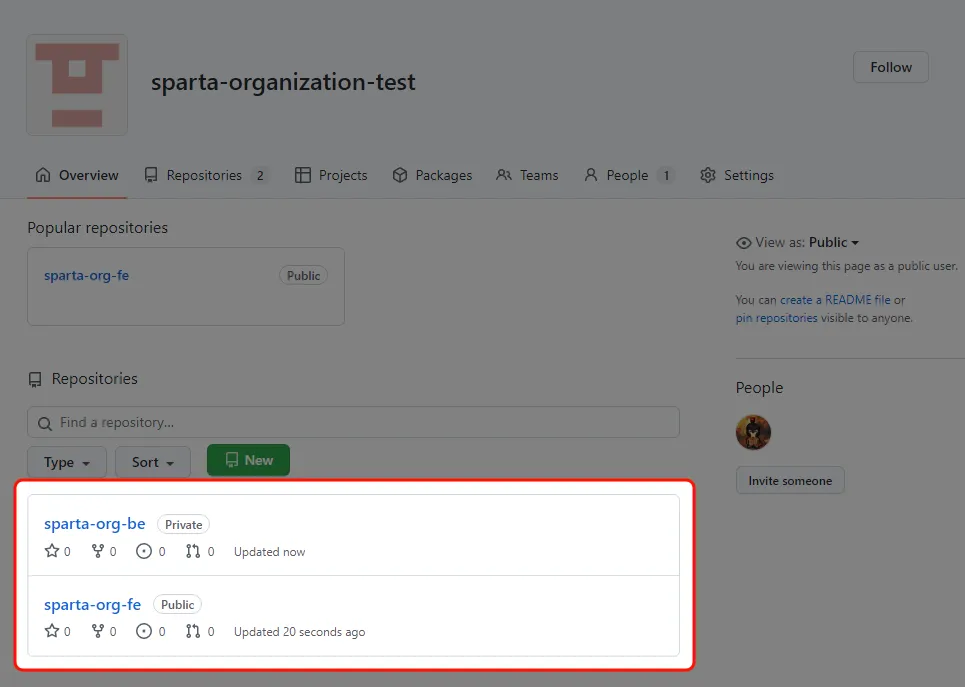Click the eye icon beside View as
This screenshot has height=687, width=965.
tap(743, 243)
